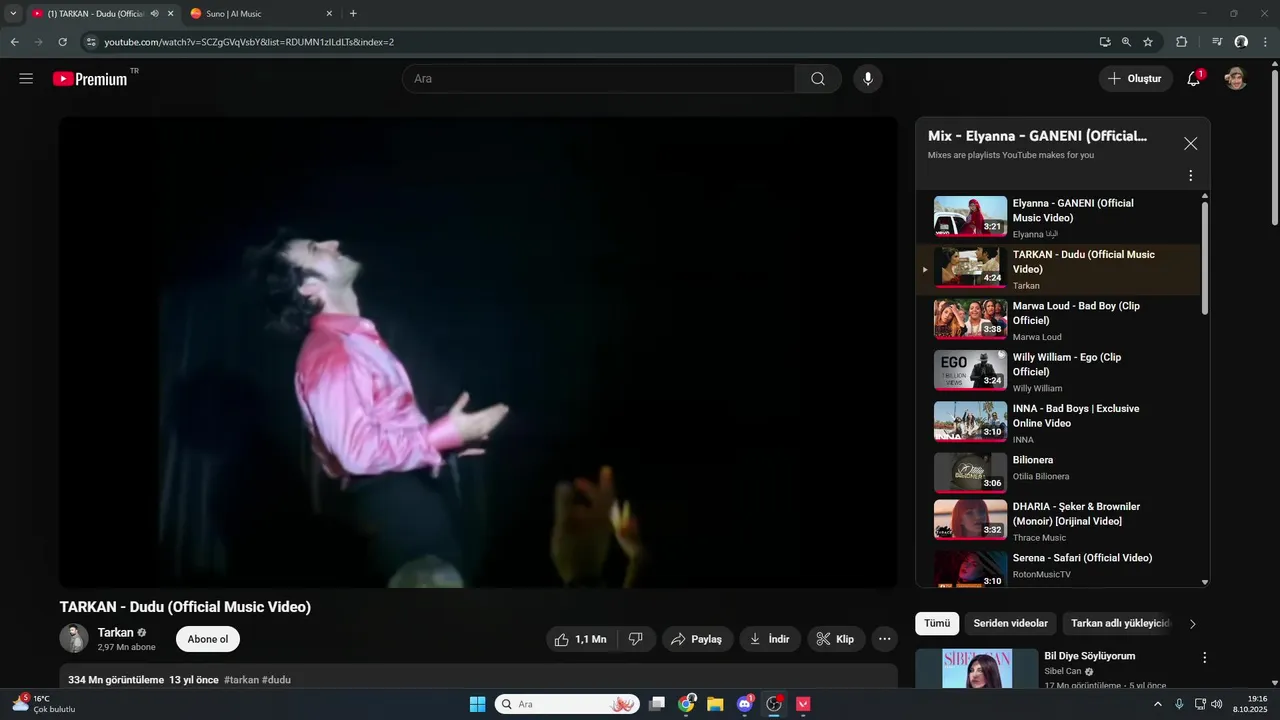1280x720 pixels.
Task: Open Chrome zoom indicator in address bar
Action: [x=1126, y=42]
